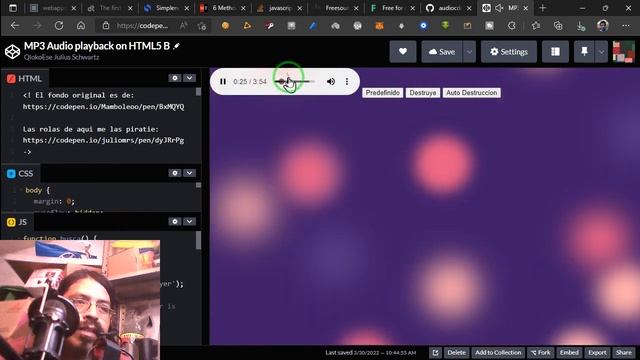Open the Save options dropdown arrow
Image resolution: width=640 pixels, height=360 pixels.
(469, 51)
